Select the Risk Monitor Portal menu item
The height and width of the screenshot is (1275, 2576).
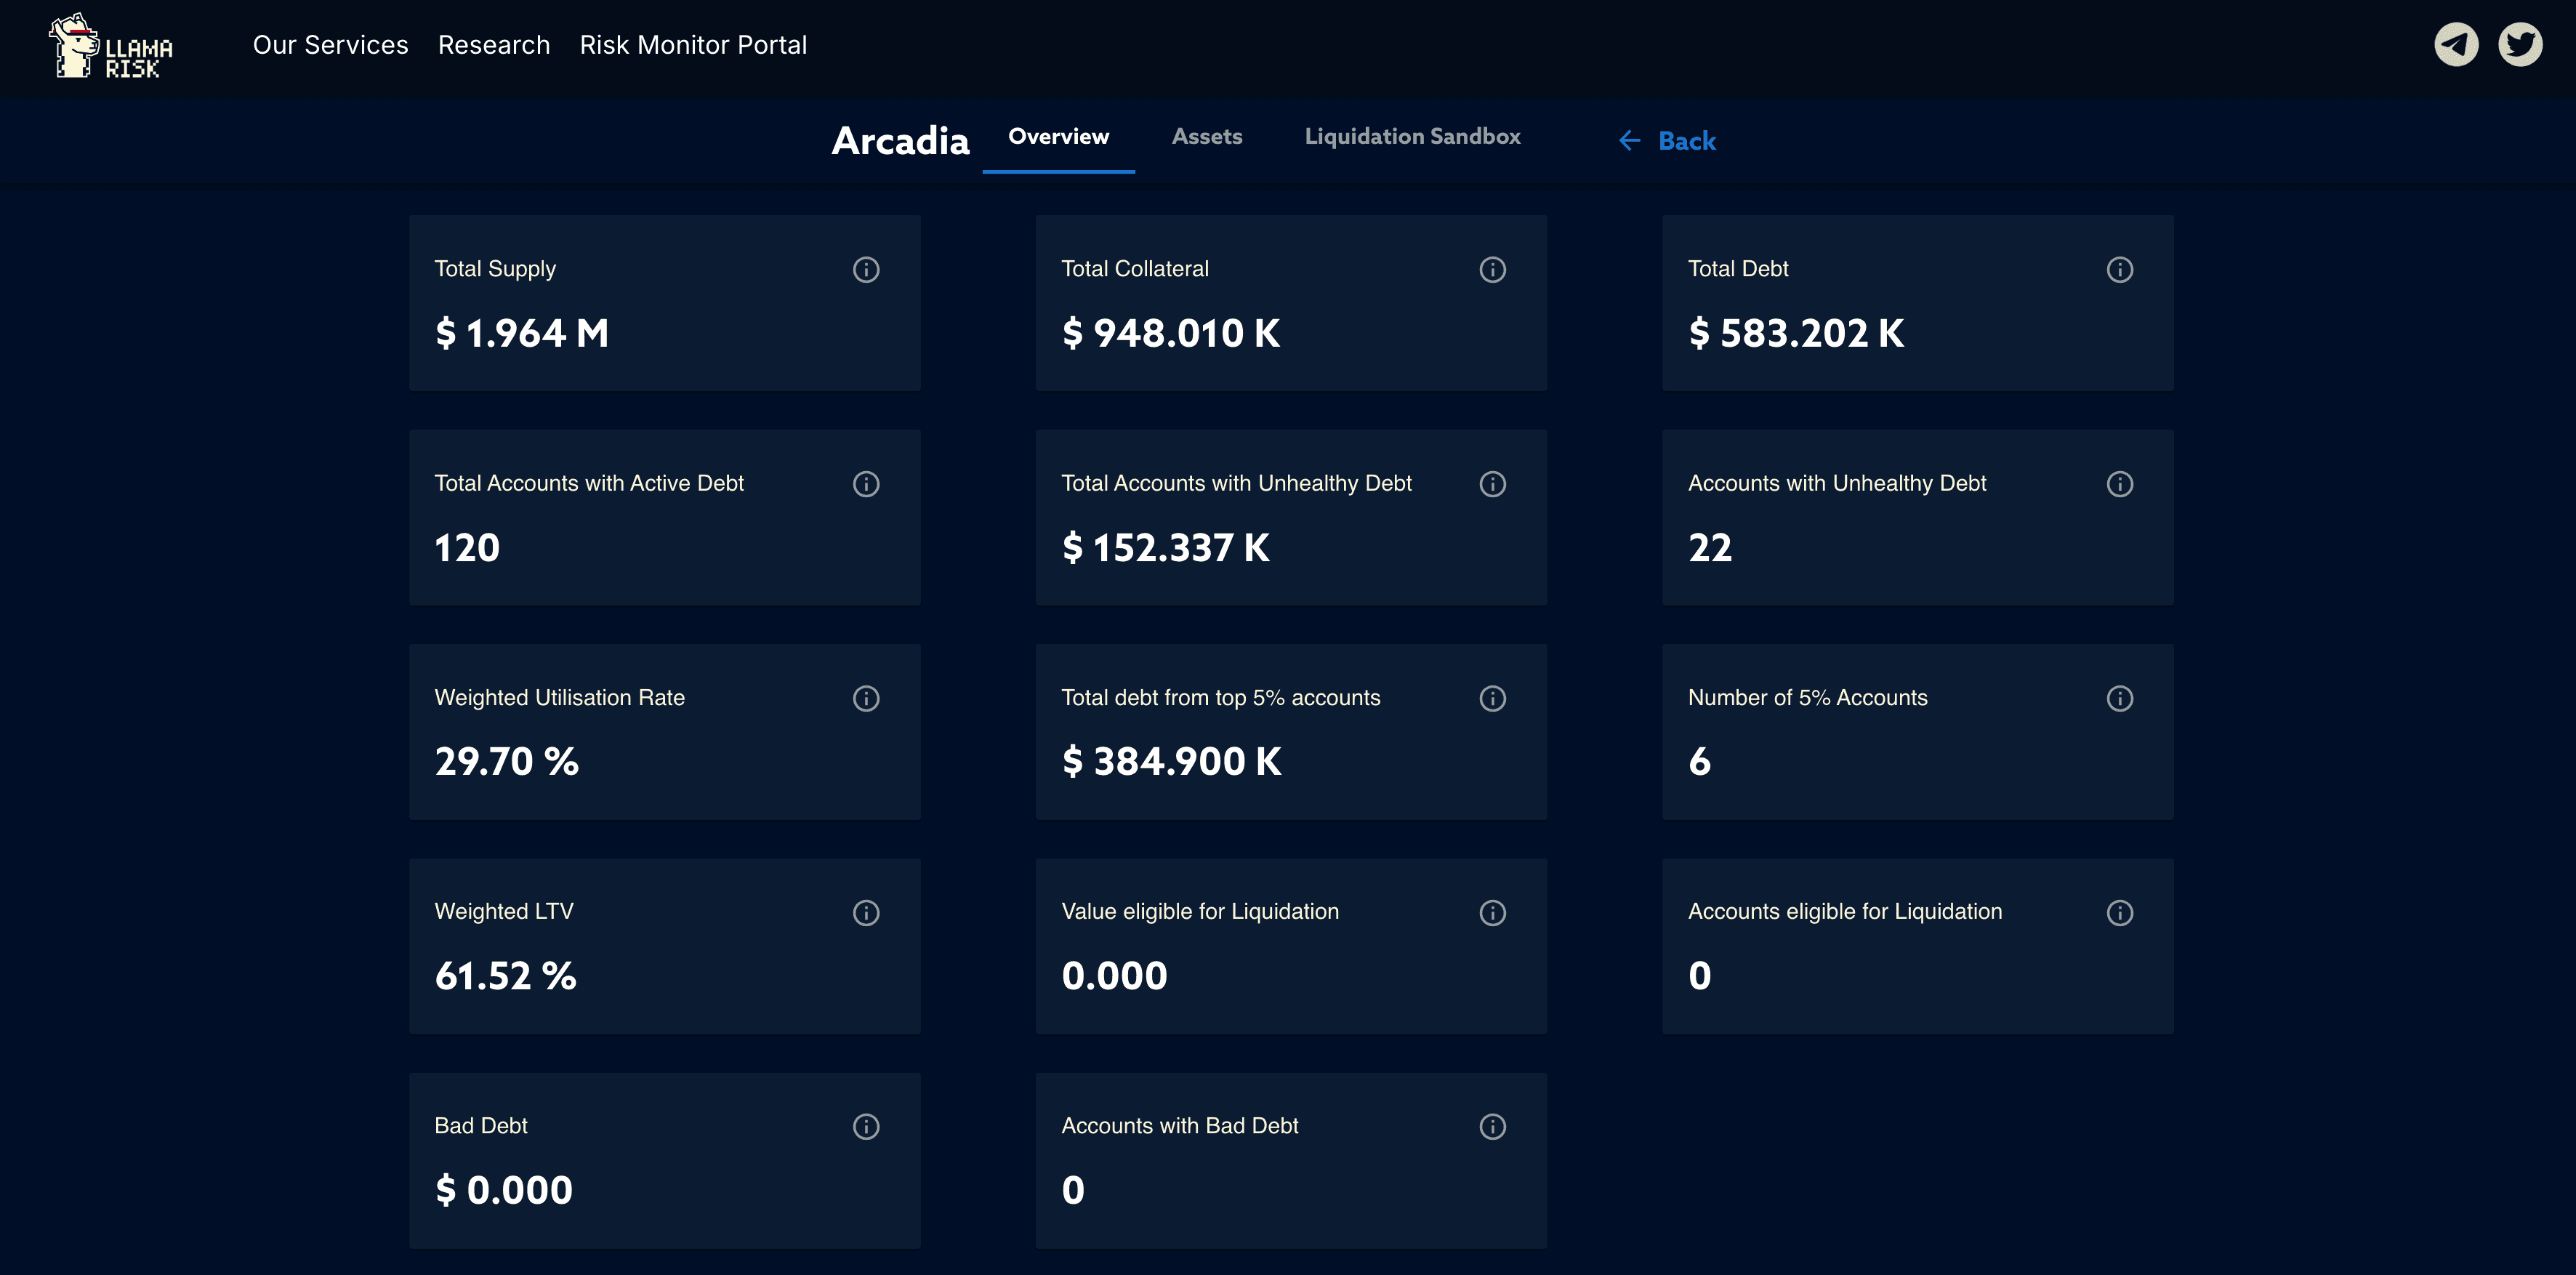pyautogui.click(x=693, y=45)
